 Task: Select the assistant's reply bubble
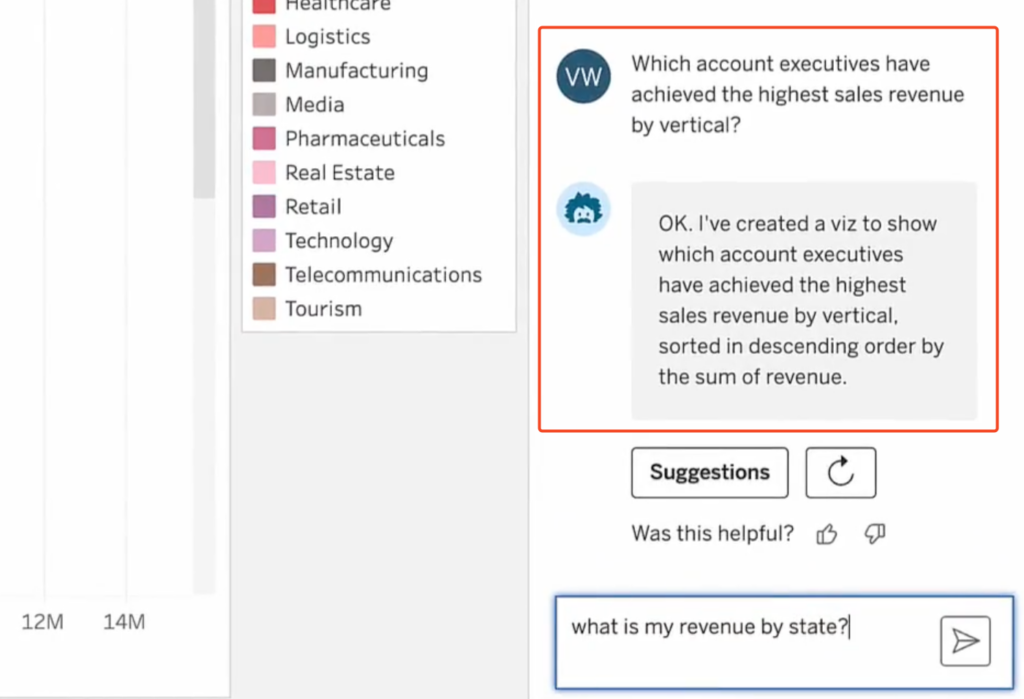coord(803,301)
